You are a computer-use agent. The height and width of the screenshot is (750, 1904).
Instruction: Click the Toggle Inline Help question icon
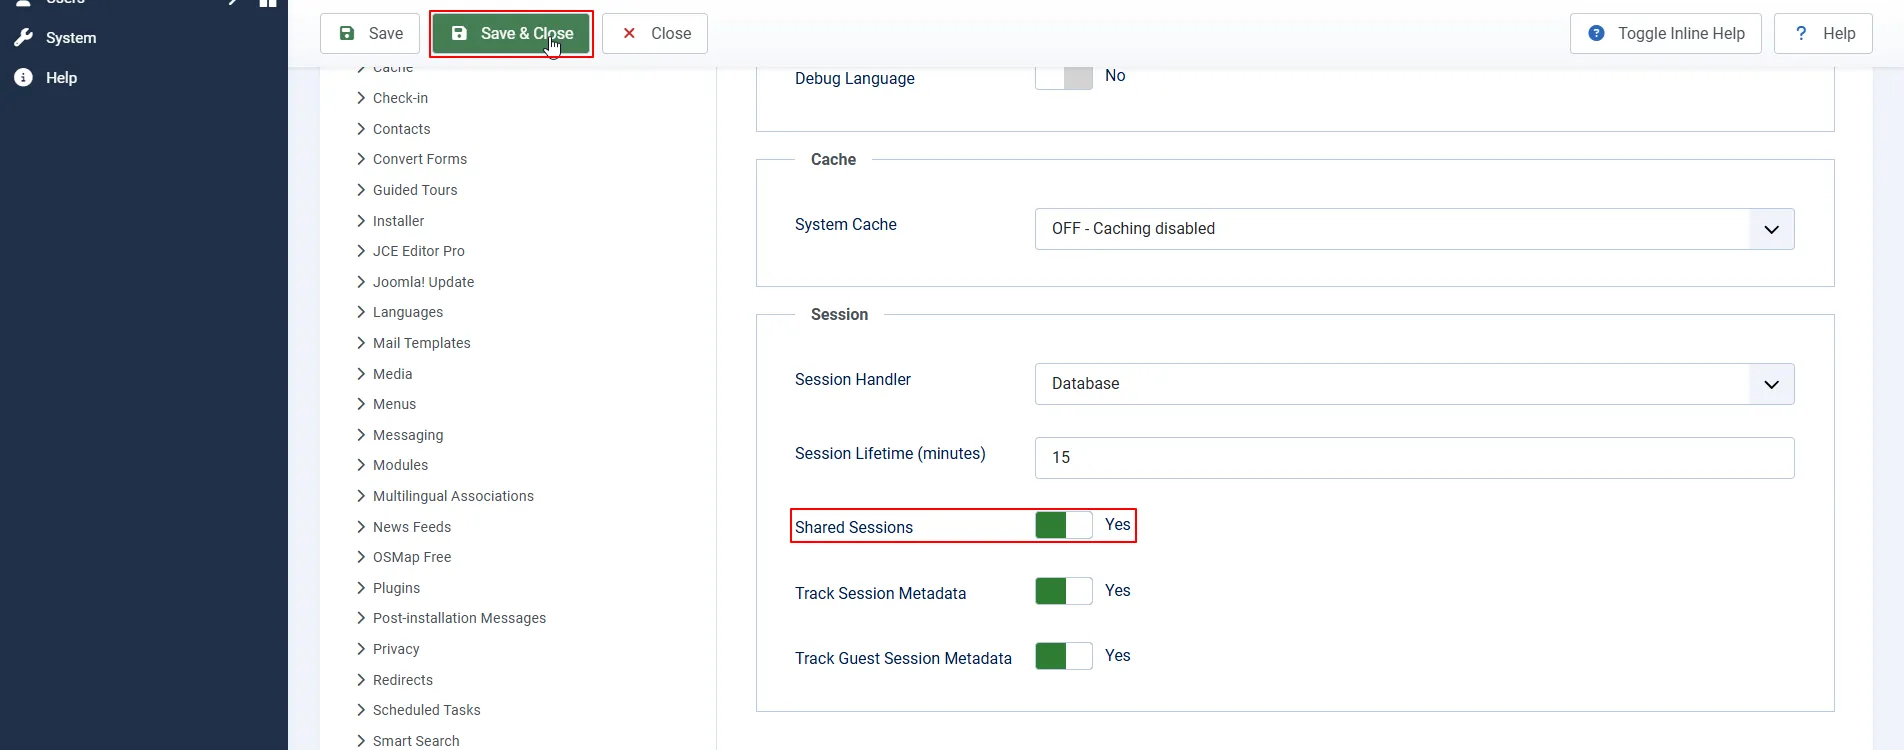[x=1596, y=34]
